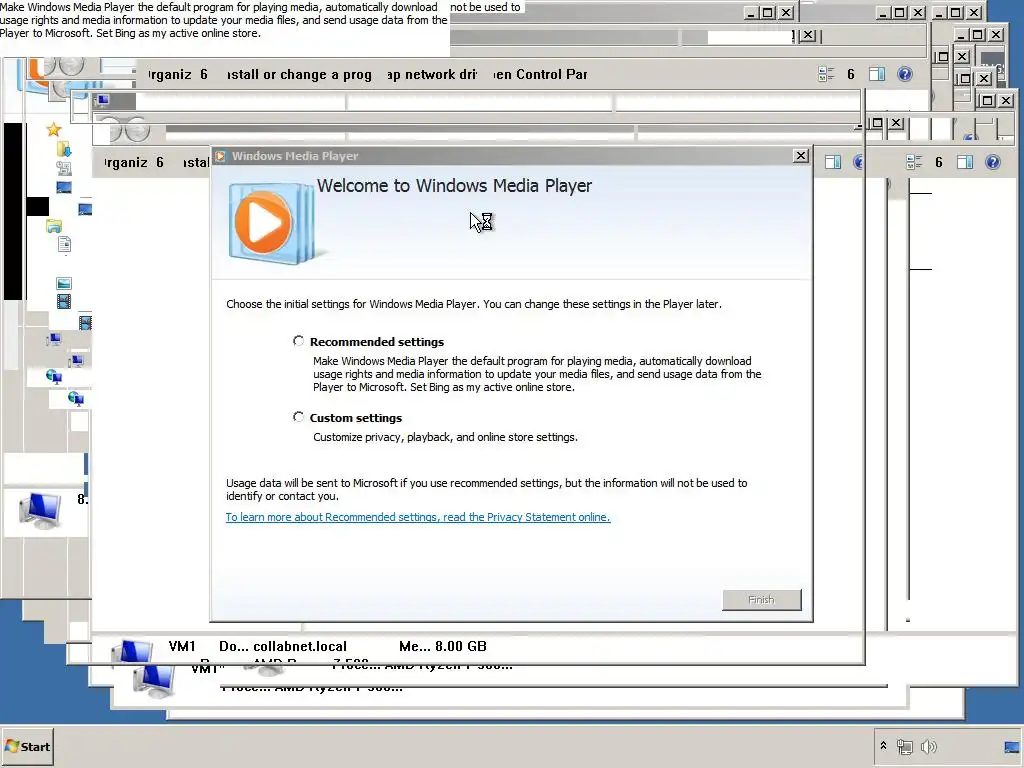Click Open Control Panel in the top toolbar
The image size is (1024, 768).
pos(541,74)
